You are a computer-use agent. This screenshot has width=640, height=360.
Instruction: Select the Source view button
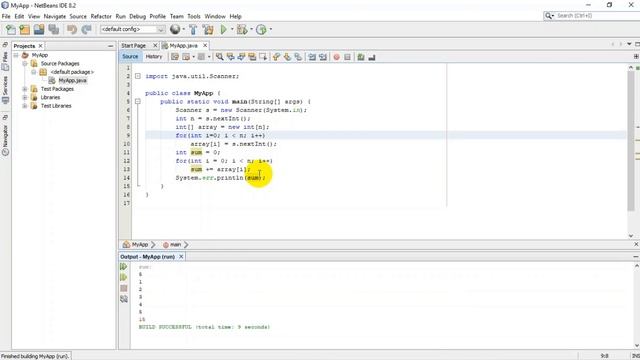pyautogui.click(x=130, y=57)
